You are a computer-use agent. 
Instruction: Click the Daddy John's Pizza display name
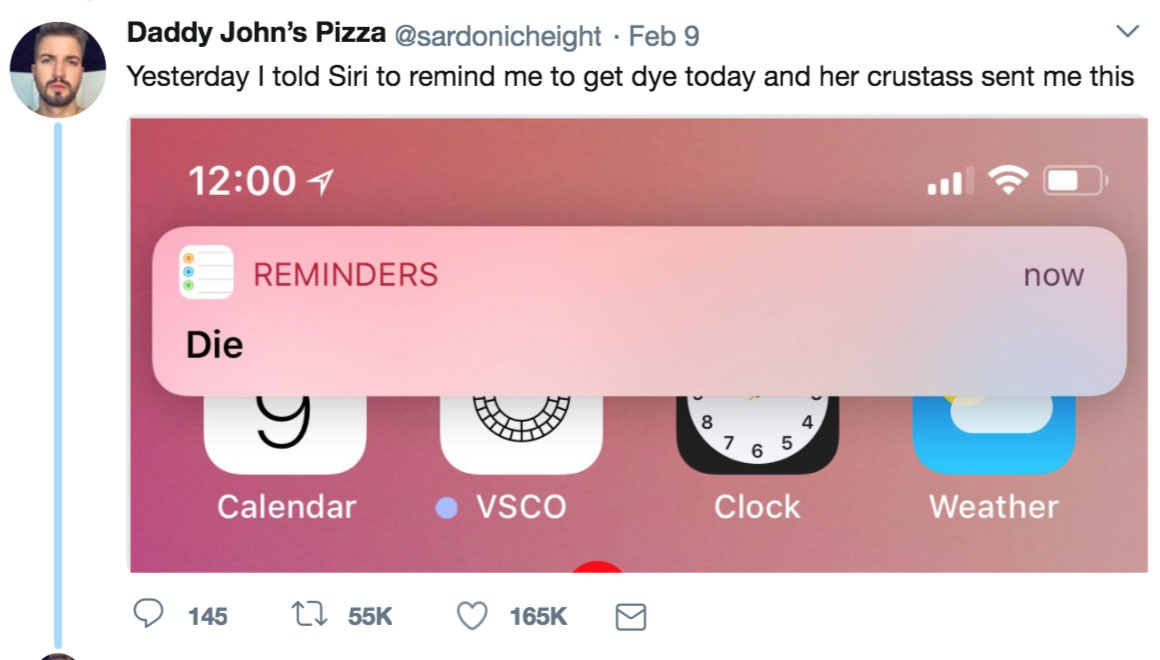pyautogui.click(x=256, y=33)
